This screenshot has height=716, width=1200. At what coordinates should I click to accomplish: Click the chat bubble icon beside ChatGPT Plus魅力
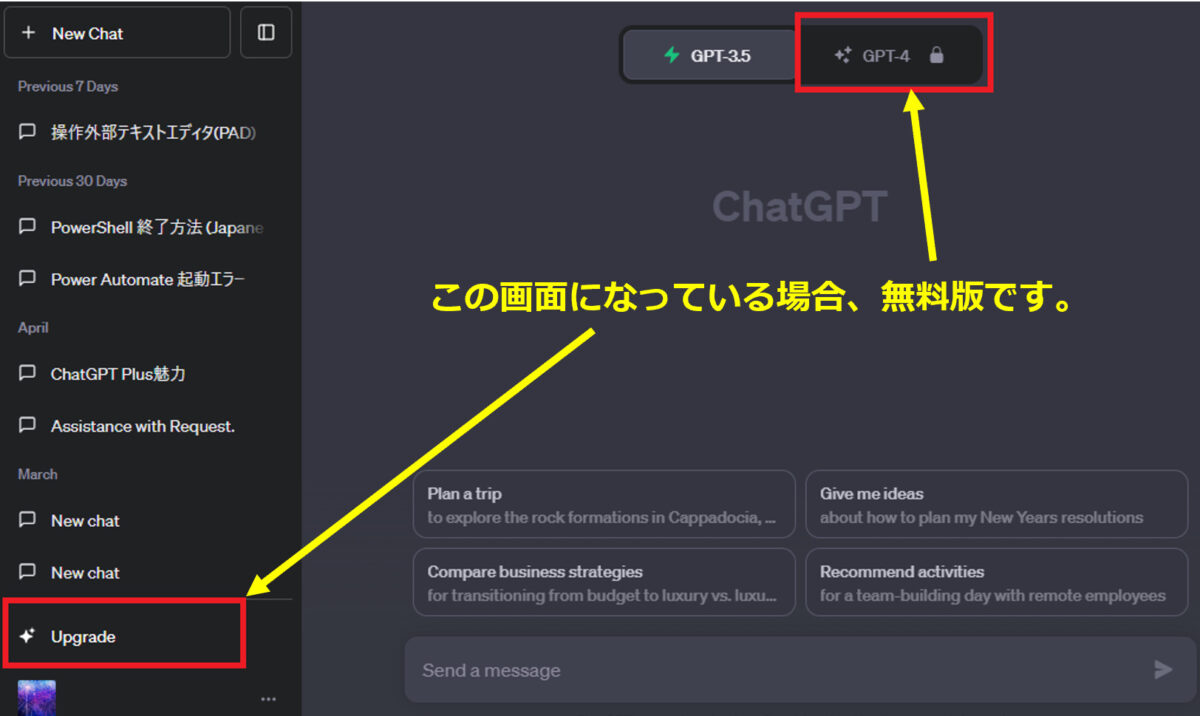[28, 373]
